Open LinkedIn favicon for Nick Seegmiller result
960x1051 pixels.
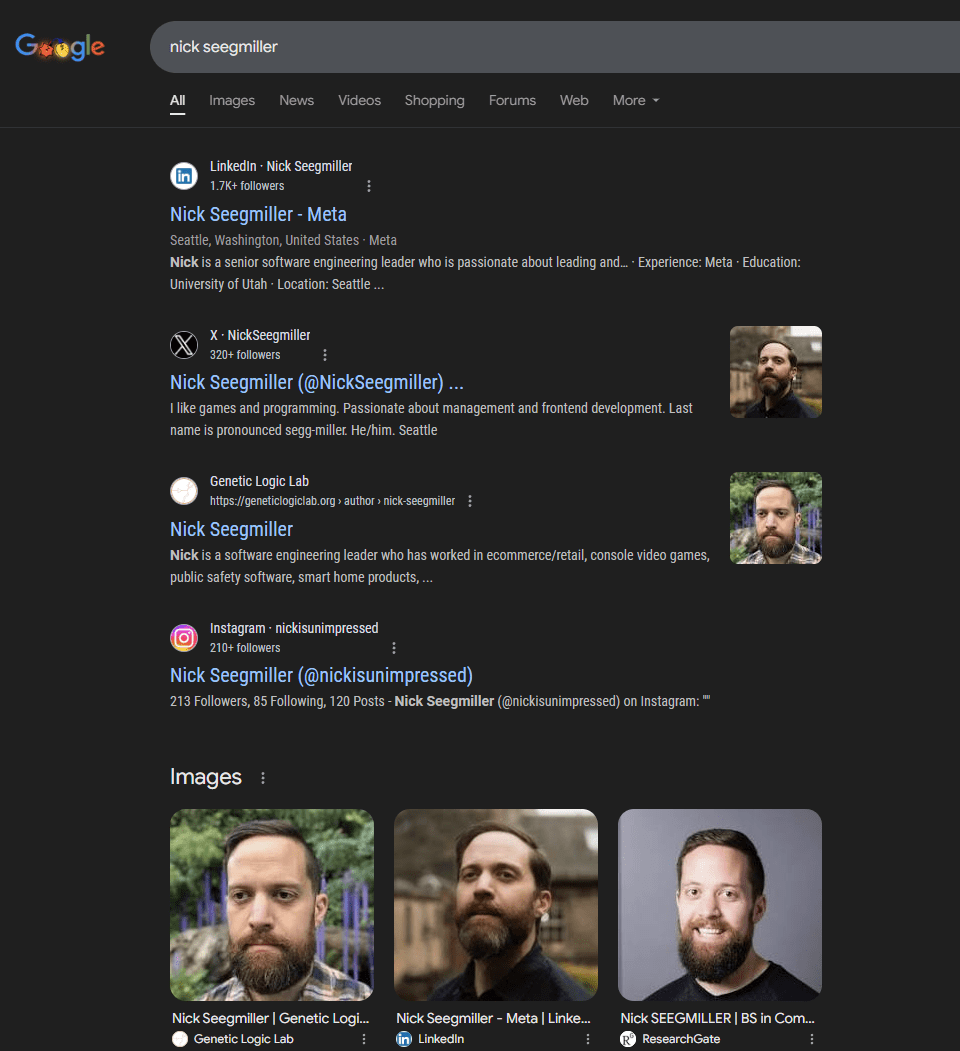184,176
